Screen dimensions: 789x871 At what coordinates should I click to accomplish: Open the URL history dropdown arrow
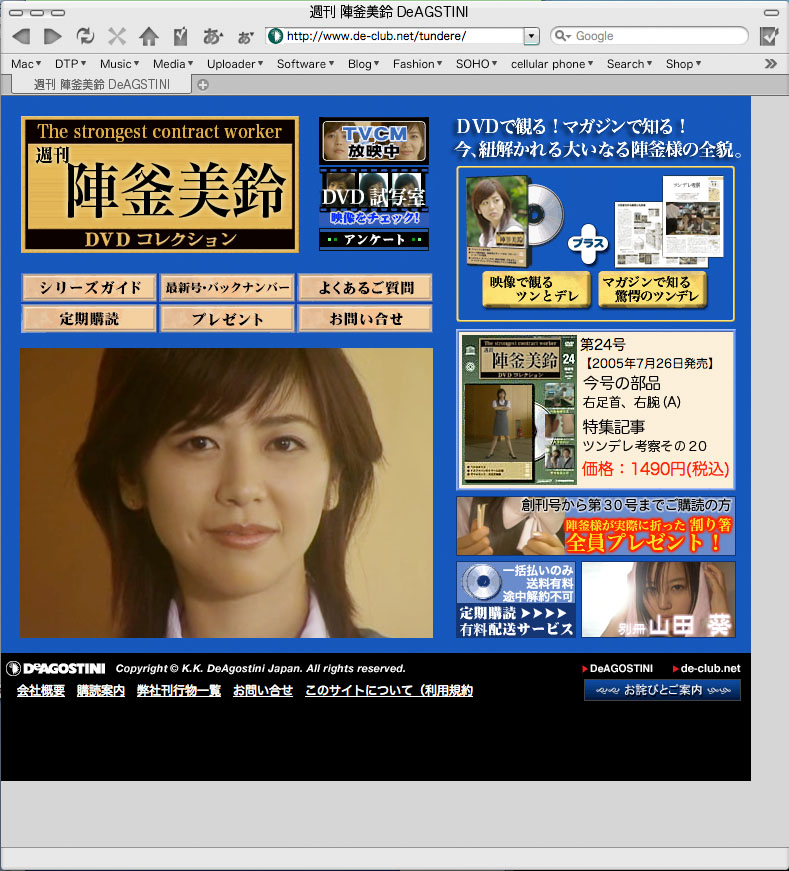pyautogui.click(x=531, y=36)
